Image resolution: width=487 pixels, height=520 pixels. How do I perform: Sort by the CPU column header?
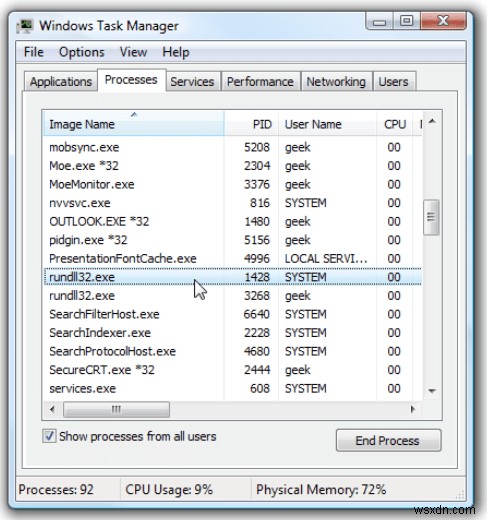click(x=395, y=124)
